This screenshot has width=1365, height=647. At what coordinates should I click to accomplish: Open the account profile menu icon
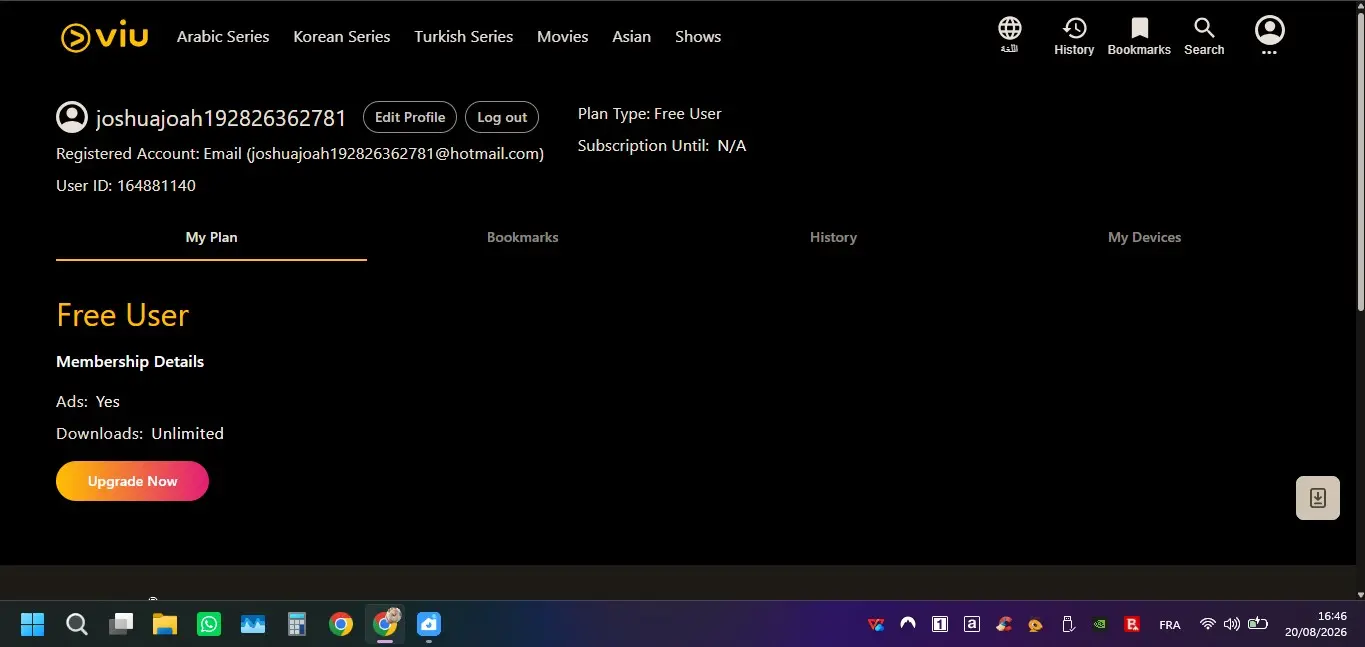coord(1269,35)
